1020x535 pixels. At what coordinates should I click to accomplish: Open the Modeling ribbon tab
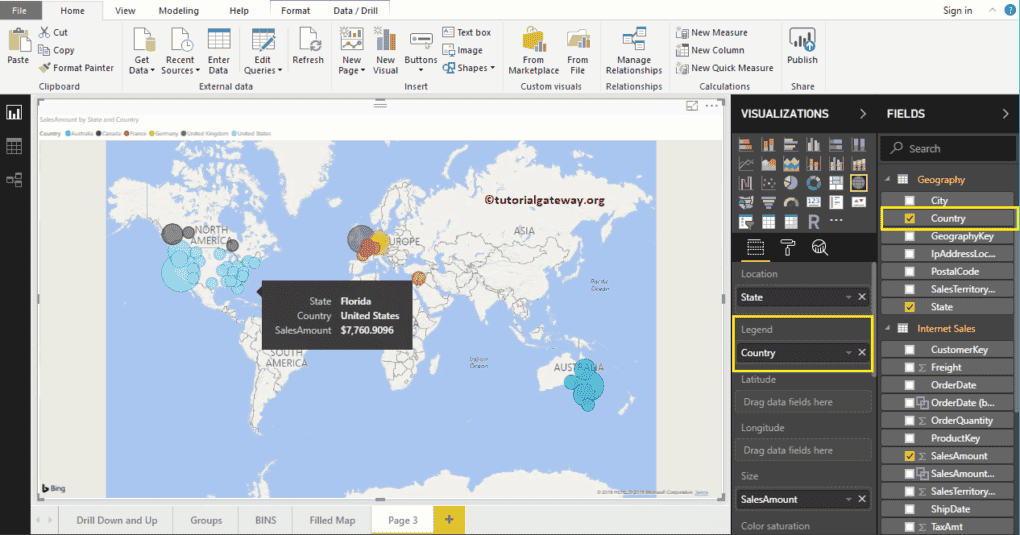coord(178,10)
